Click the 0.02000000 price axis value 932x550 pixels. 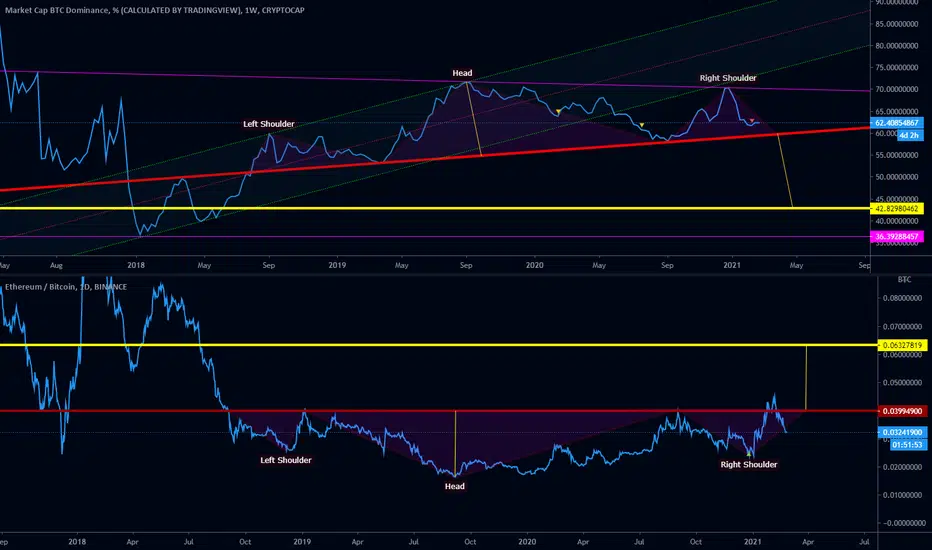902,467
